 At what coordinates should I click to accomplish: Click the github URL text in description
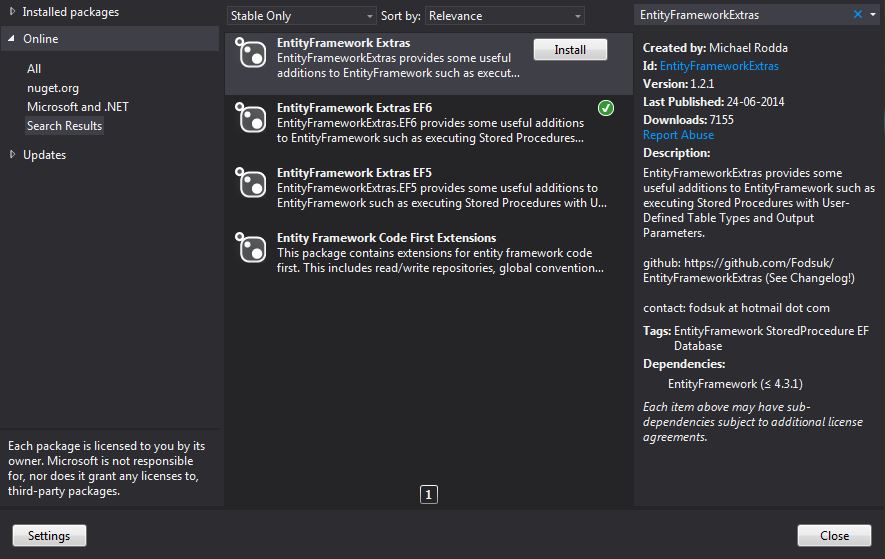tap(749, 270)
